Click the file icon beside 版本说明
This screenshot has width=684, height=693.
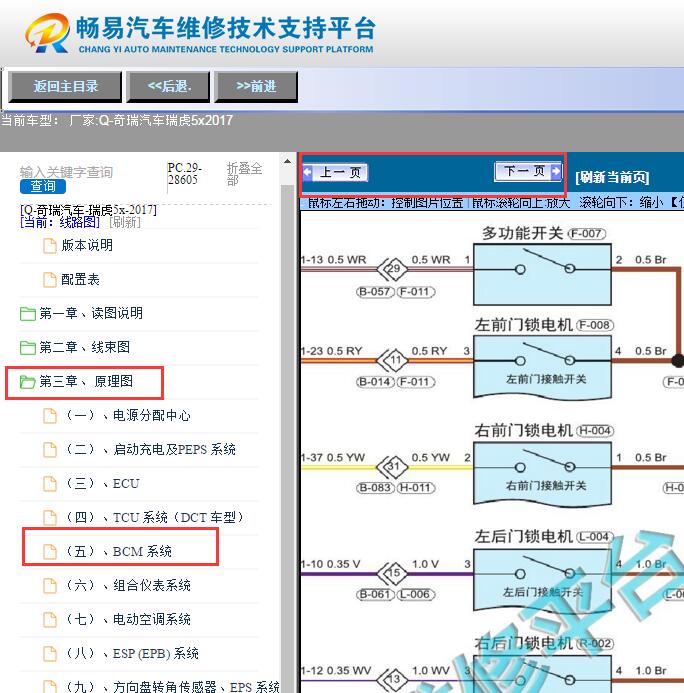pyautogui.click(x=49, y=246)
